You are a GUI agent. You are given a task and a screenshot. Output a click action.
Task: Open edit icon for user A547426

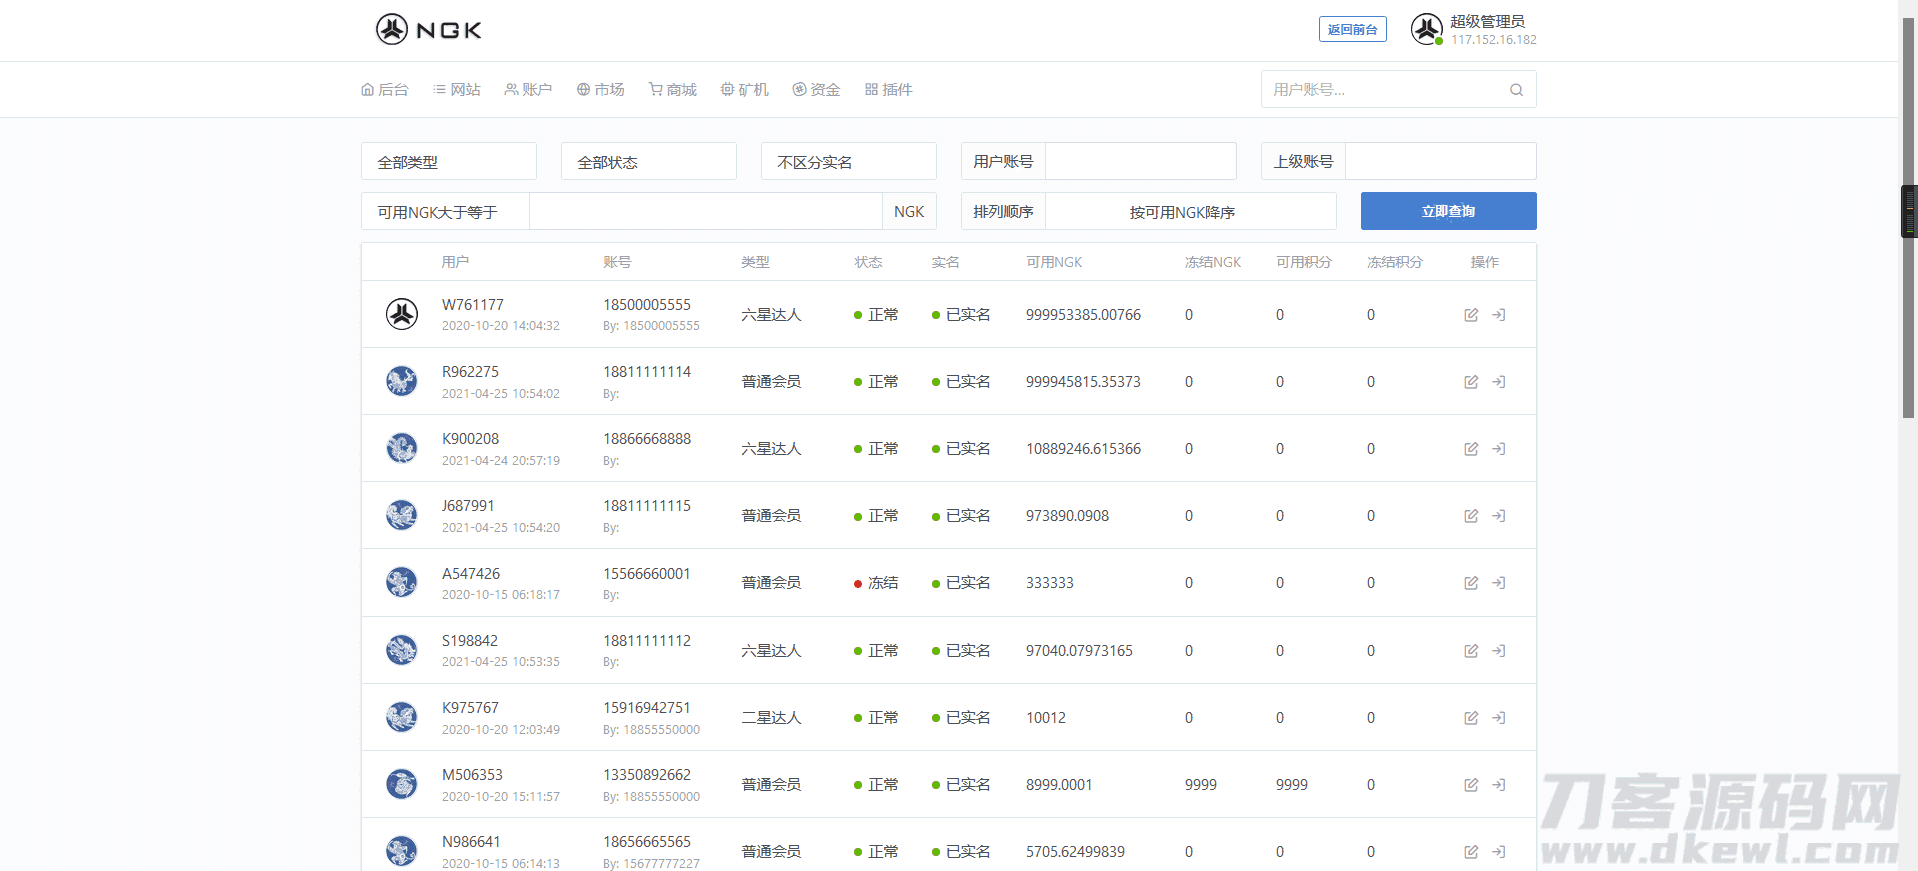coord(1471,583)
